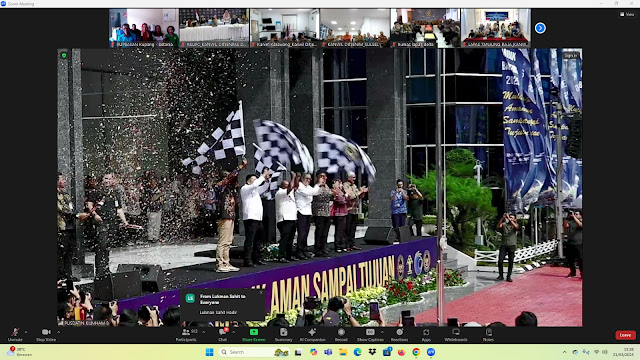Switch to Zoom app in taskbar
640x360 pixels.
pyautogui.click(x=431, y=352)
